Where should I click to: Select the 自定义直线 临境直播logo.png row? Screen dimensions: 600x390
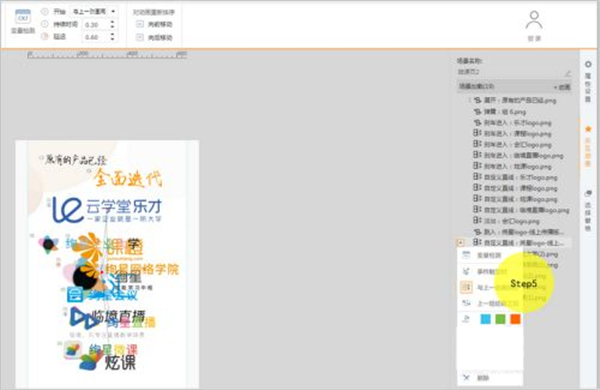521,210
